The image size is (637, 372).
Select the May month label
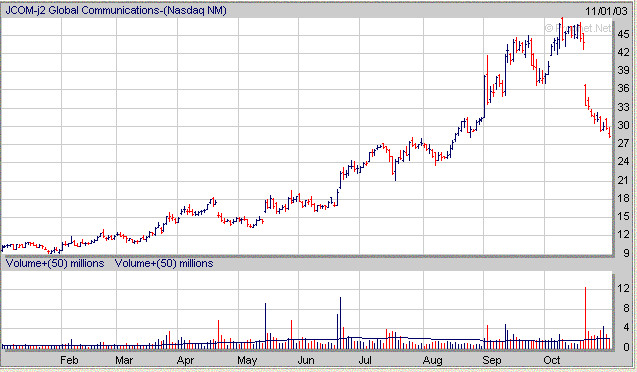coord(247,360)
